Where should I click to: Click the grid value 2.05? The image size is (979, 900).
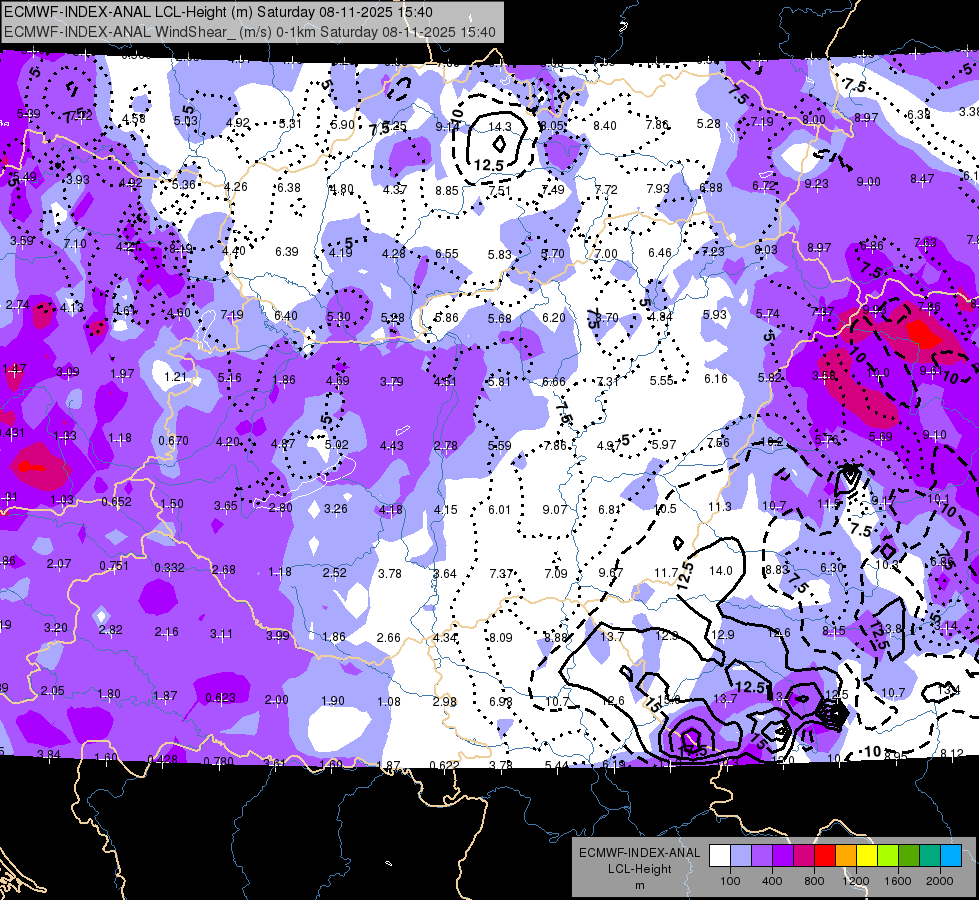[52, 691]
